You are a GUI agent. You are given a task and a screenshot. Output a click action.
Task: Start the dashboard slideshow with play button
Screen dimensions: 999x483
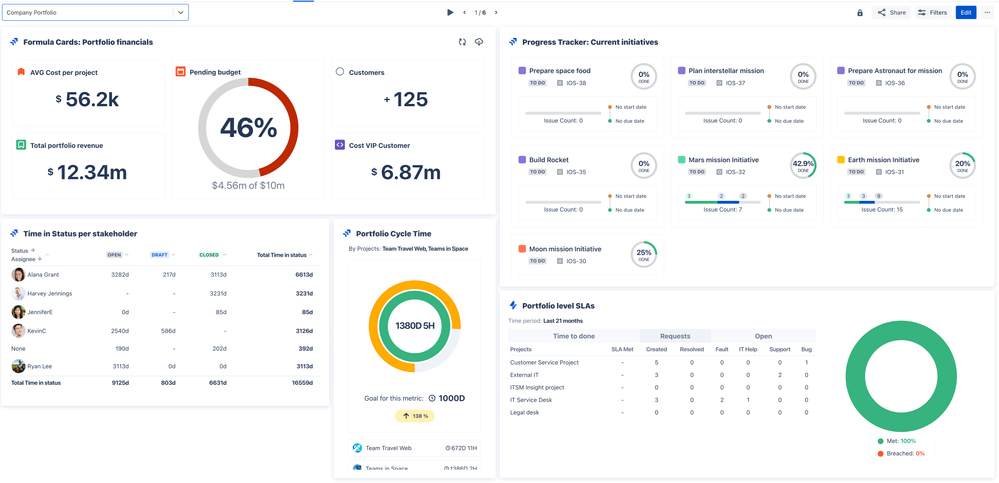pyautogui.click(x=450, y=13)
